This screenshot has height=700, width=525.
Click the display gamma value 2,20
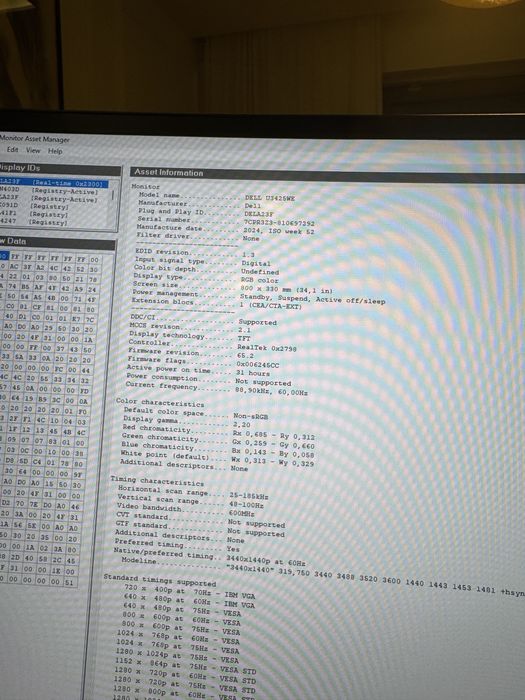tap(242, 425)
